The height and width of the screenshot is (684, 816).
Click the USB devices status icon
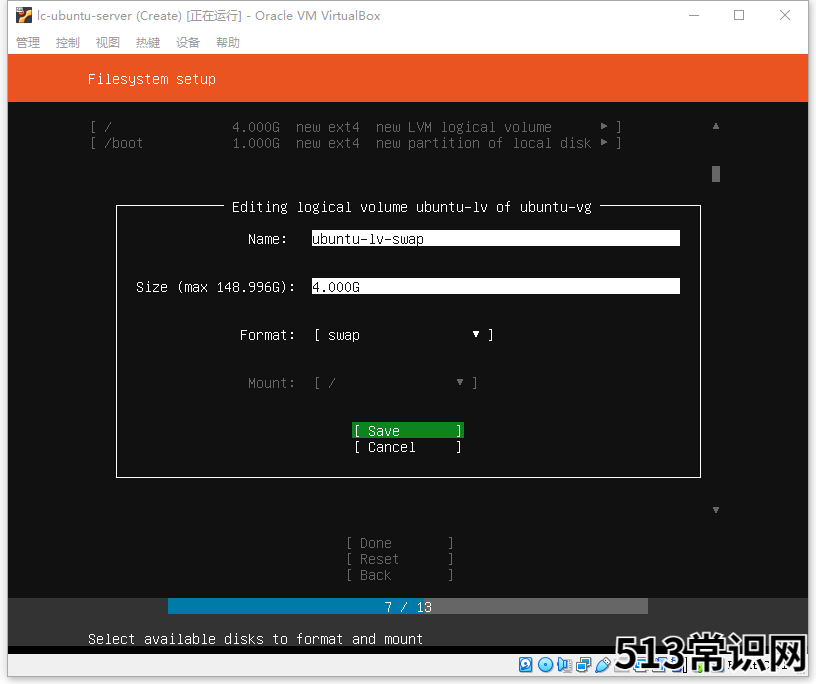[x=603, y=664]
